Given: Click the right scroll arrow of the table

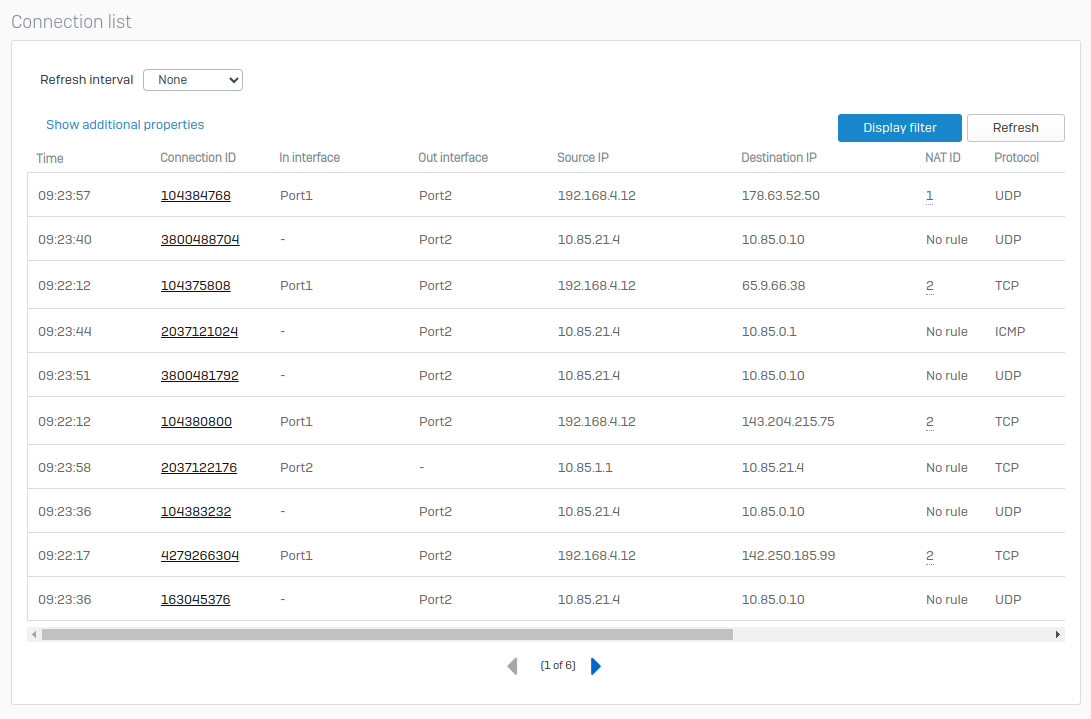Looking at the screenshot, I should click(1058, 634).
